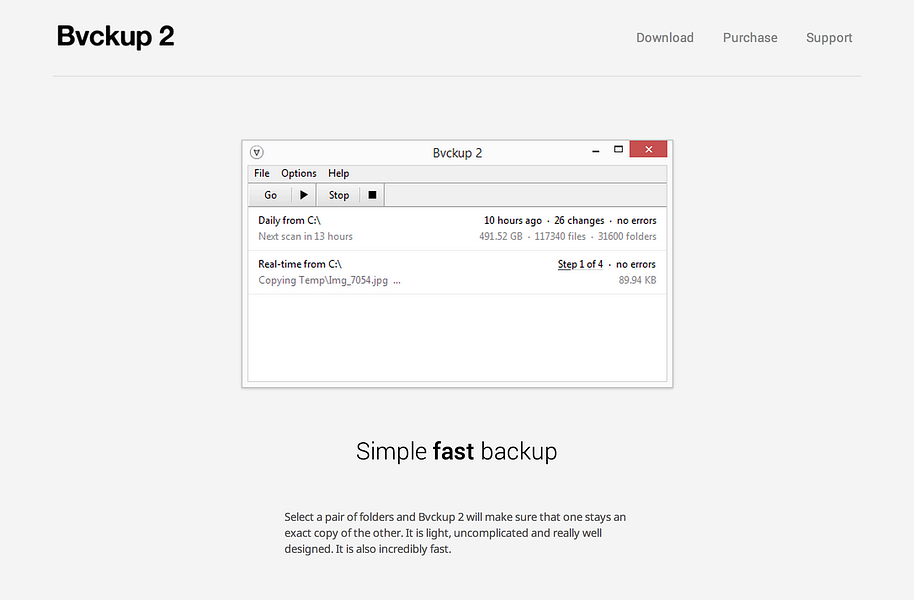The image size is (914, 600).
Task: Click the 'Simple fast backup' heading
Action: tap(456, 451)
